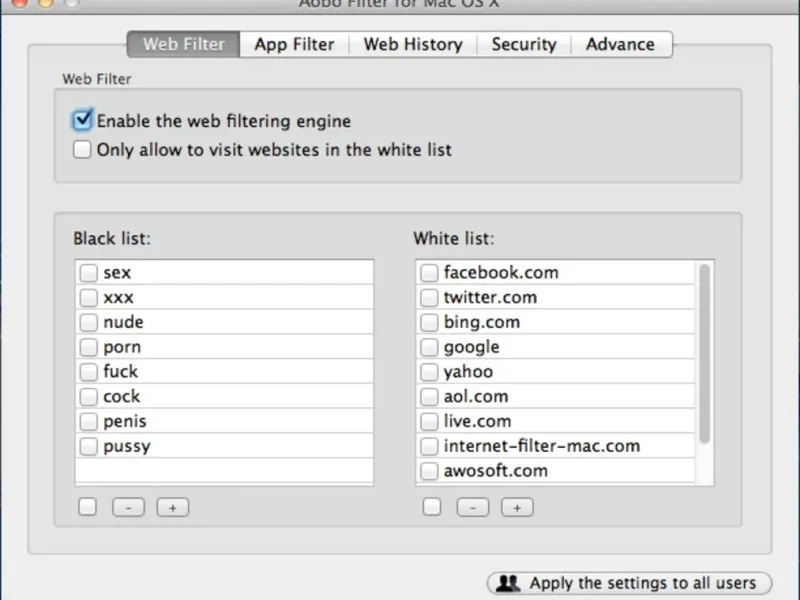Screen dimensions: 800x600
Task: Uncheck Enable the web filtering engine
Action: (82, 120)
